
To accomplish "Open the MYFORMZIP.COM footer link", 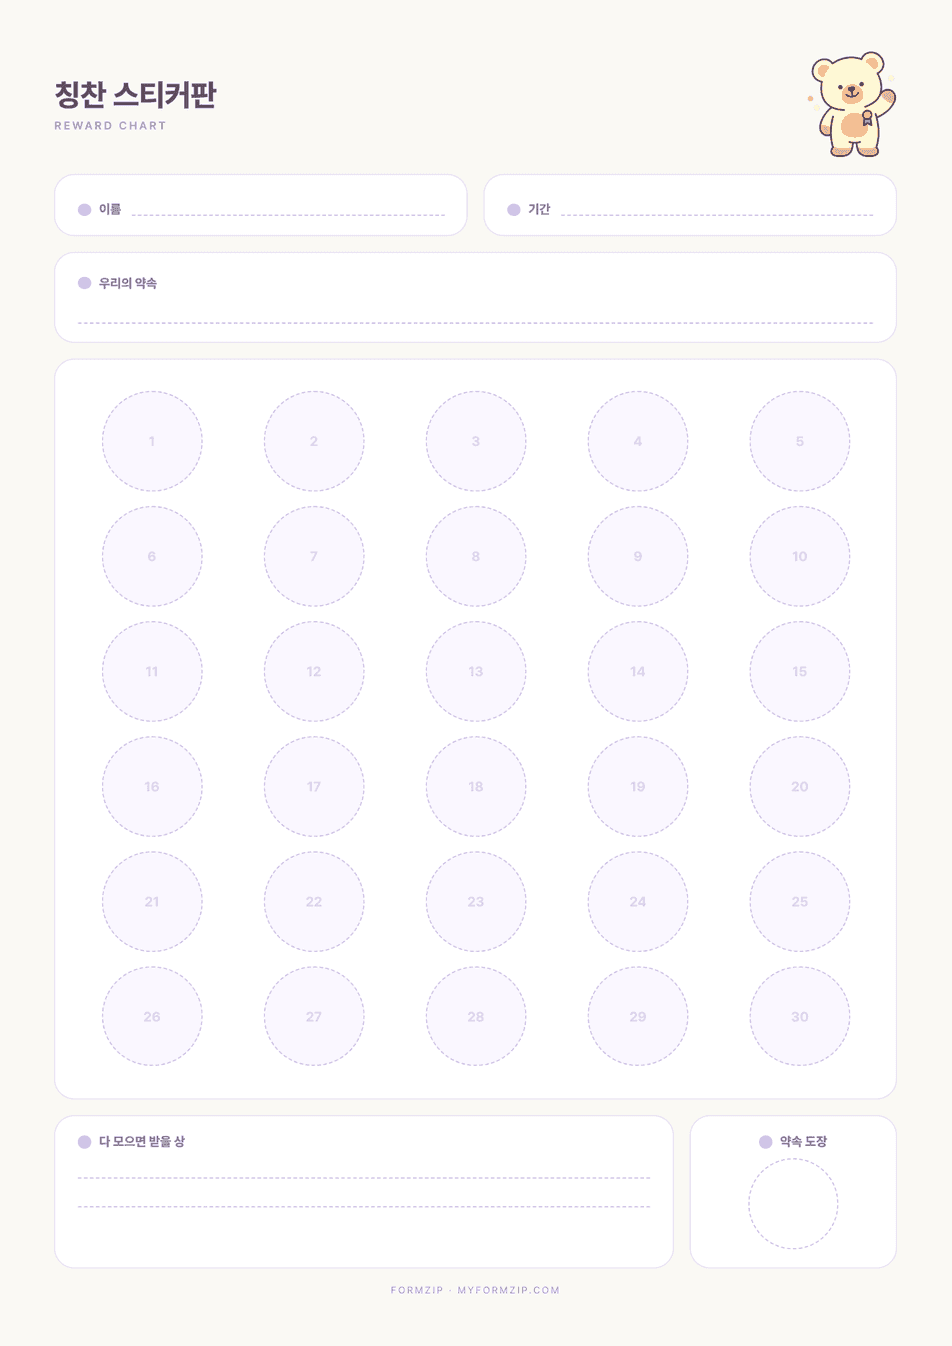I will [x=508, y=1291].
